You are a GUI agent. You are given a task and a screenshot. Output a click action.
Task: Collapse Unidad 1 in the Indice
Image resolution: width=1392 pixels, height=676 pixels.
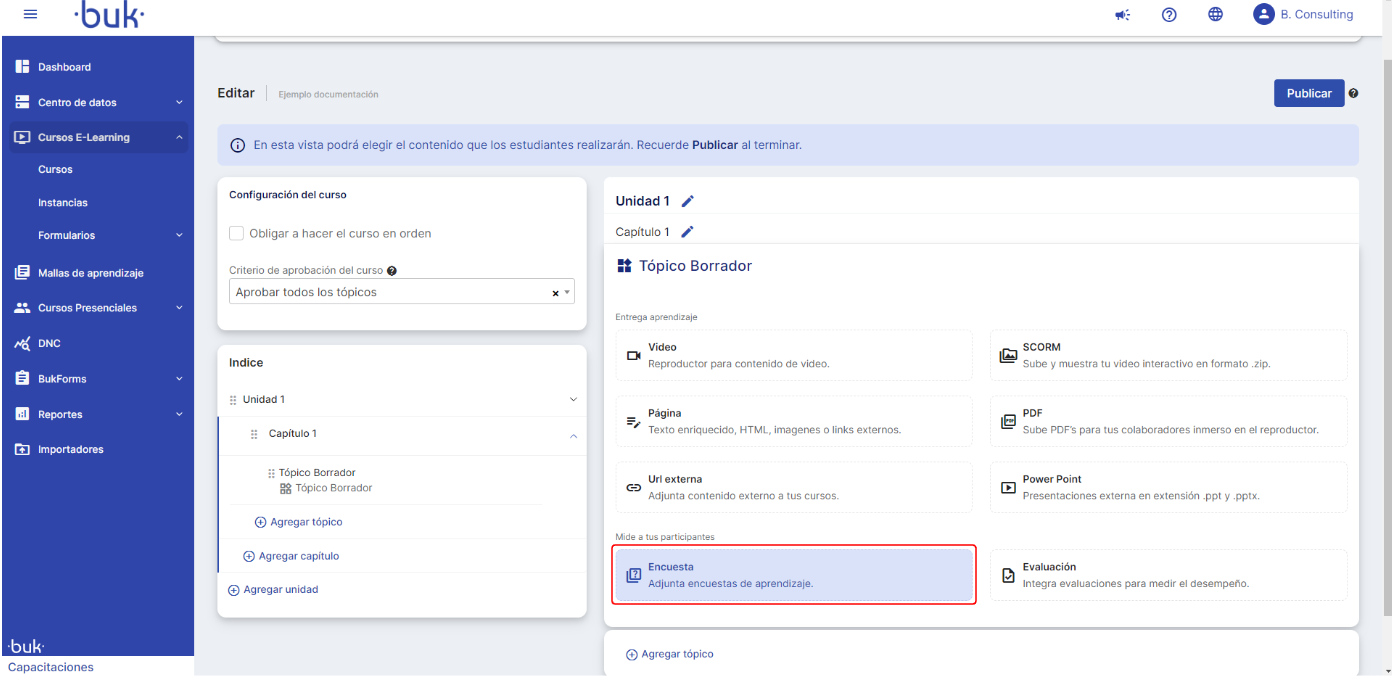pos(573,400)
